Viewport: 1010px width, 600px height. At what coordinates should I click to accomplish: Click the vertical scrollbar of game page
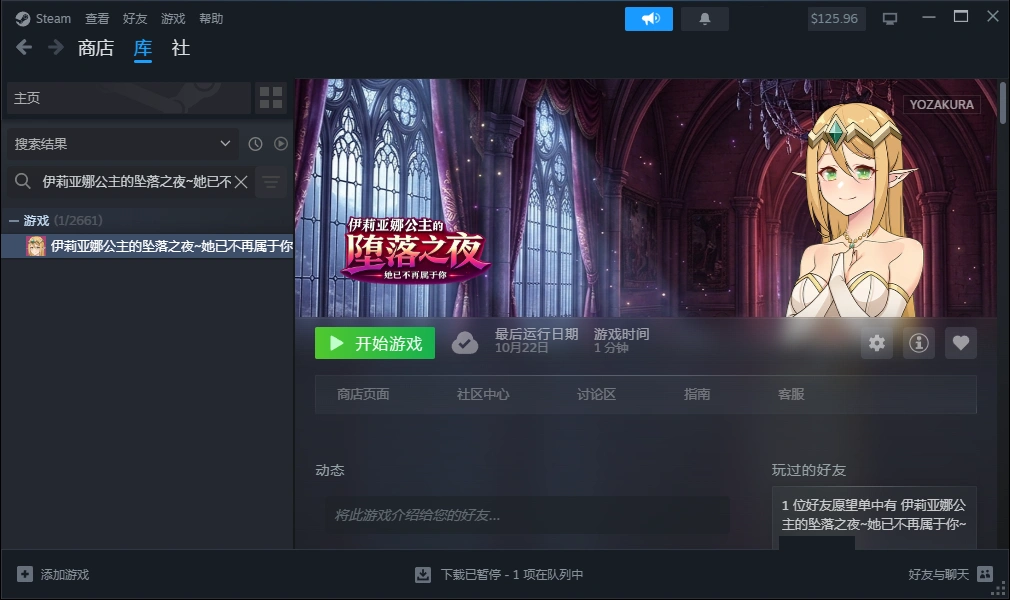pos(1002,102)
